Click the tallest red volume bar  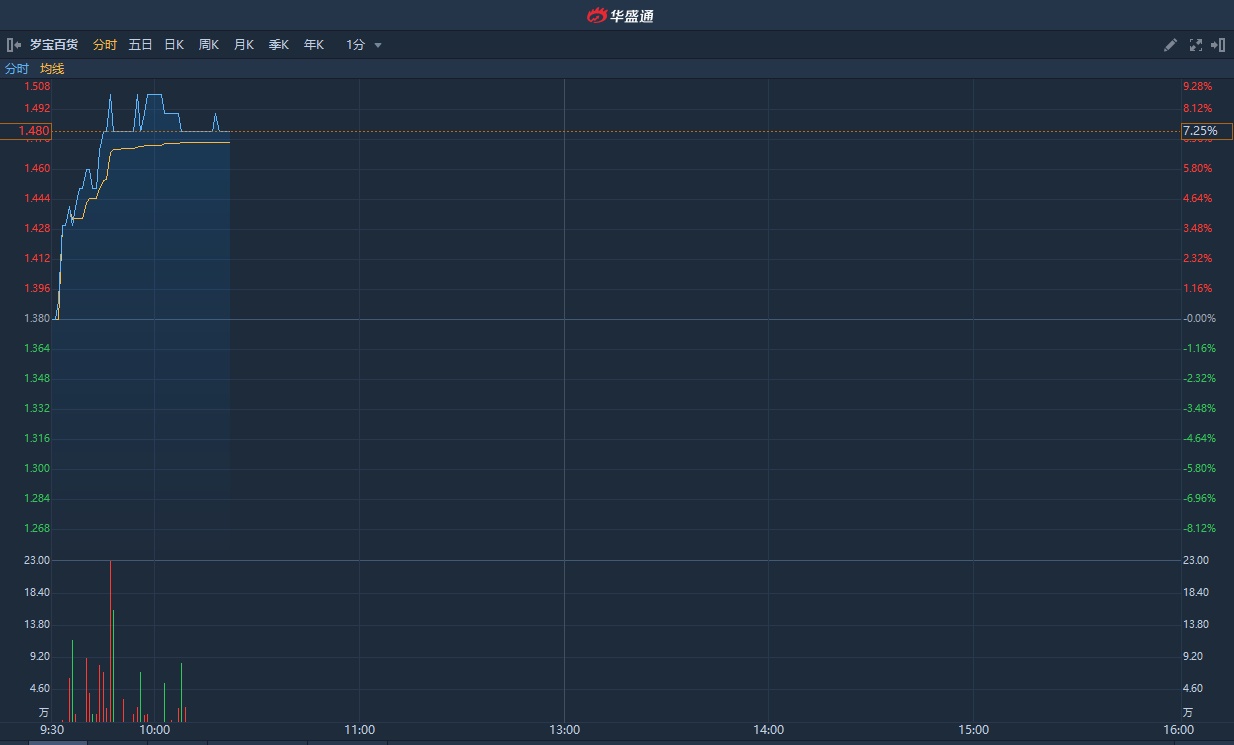(x=110, y=641)
